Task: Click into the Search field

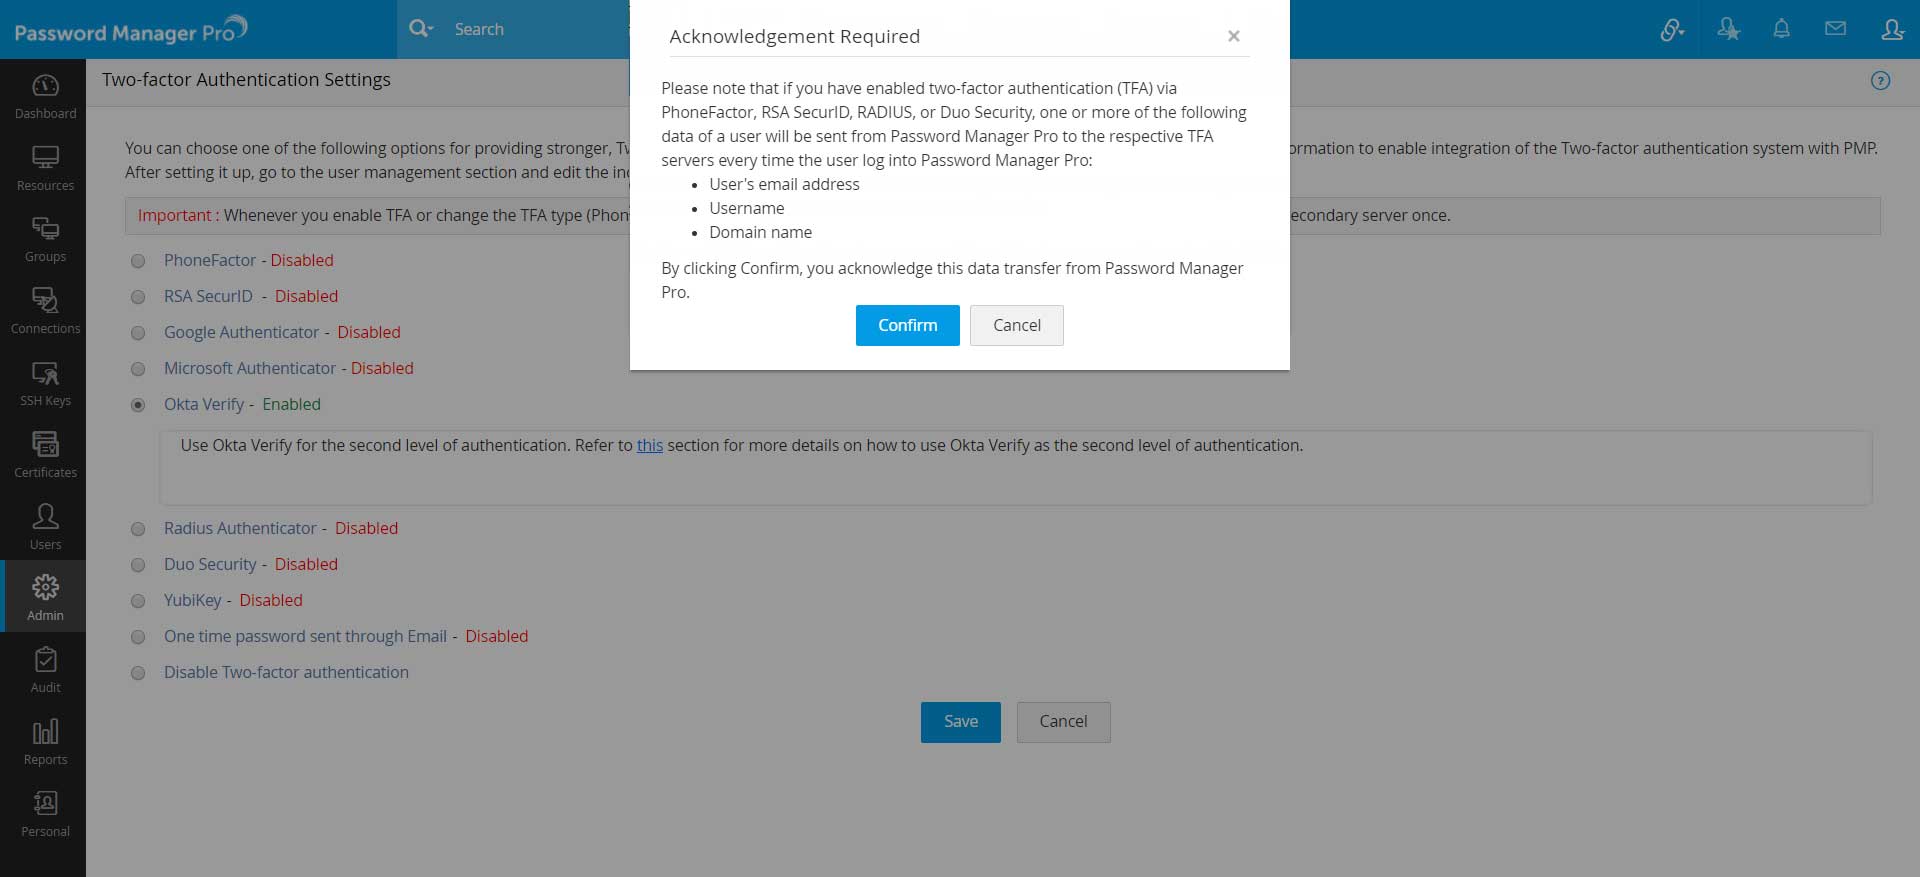Action: 530,29
